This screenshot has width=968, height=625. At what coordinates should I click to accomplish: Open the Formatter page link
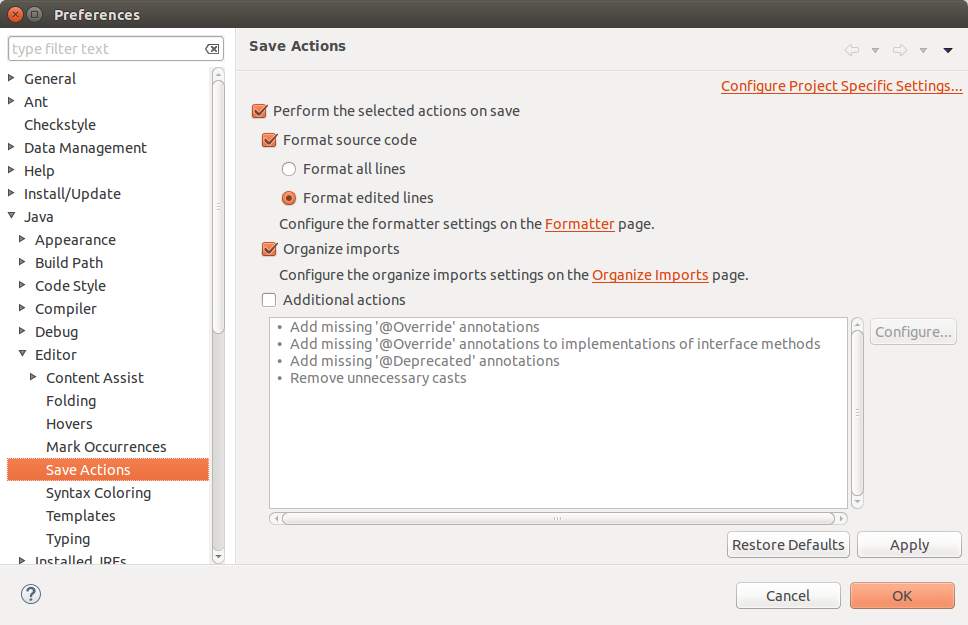579,224
